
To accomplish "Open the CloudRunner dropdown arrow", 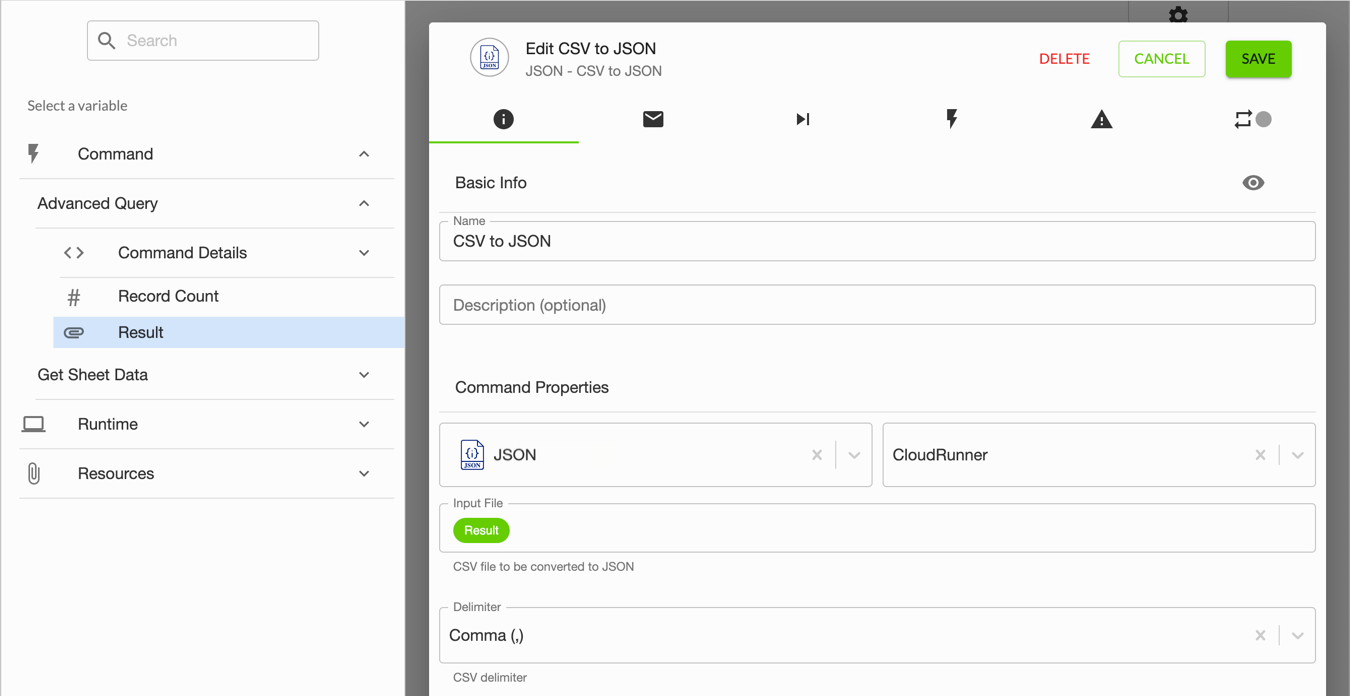I will (x=1297, y=455).
